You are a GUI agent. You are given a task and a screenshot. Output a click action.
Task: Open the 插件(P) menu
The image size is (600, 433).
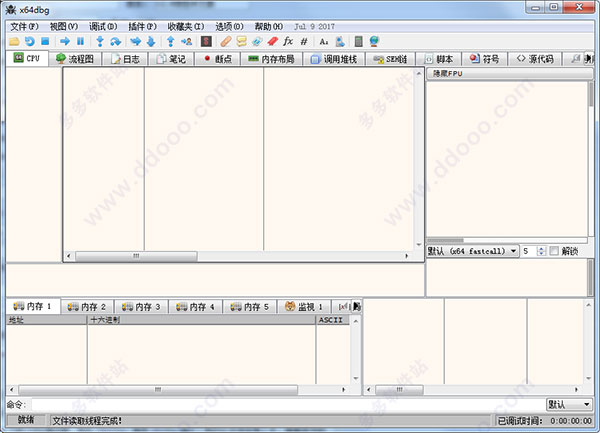pyautogui.click(x=142, y=26)
